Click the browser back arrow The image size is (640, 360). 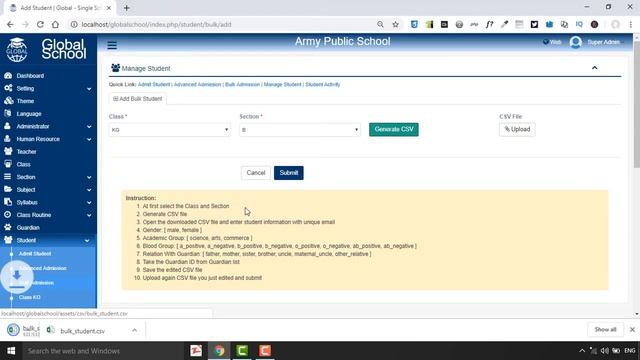click(x=10, y=24)
